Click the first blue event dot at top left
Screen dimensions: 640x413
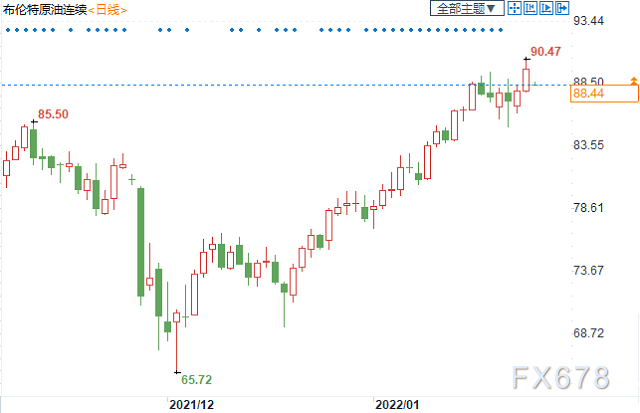6,30
